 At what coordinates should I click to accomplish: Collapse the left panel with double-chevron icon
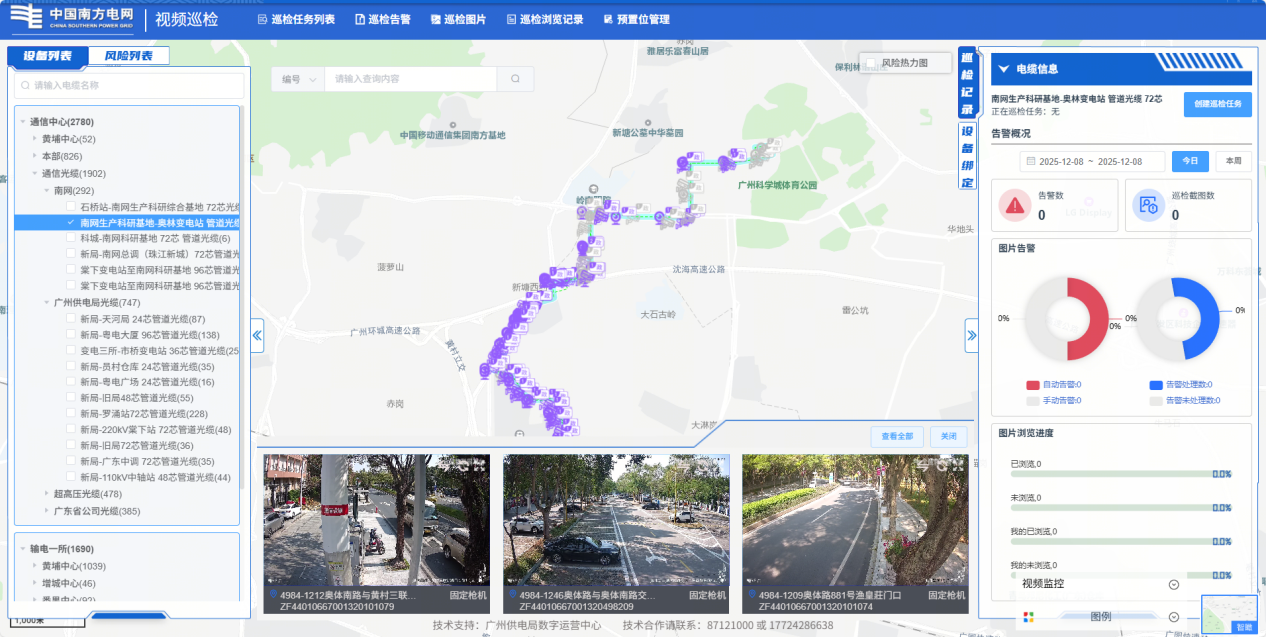[x=257, y=335]
